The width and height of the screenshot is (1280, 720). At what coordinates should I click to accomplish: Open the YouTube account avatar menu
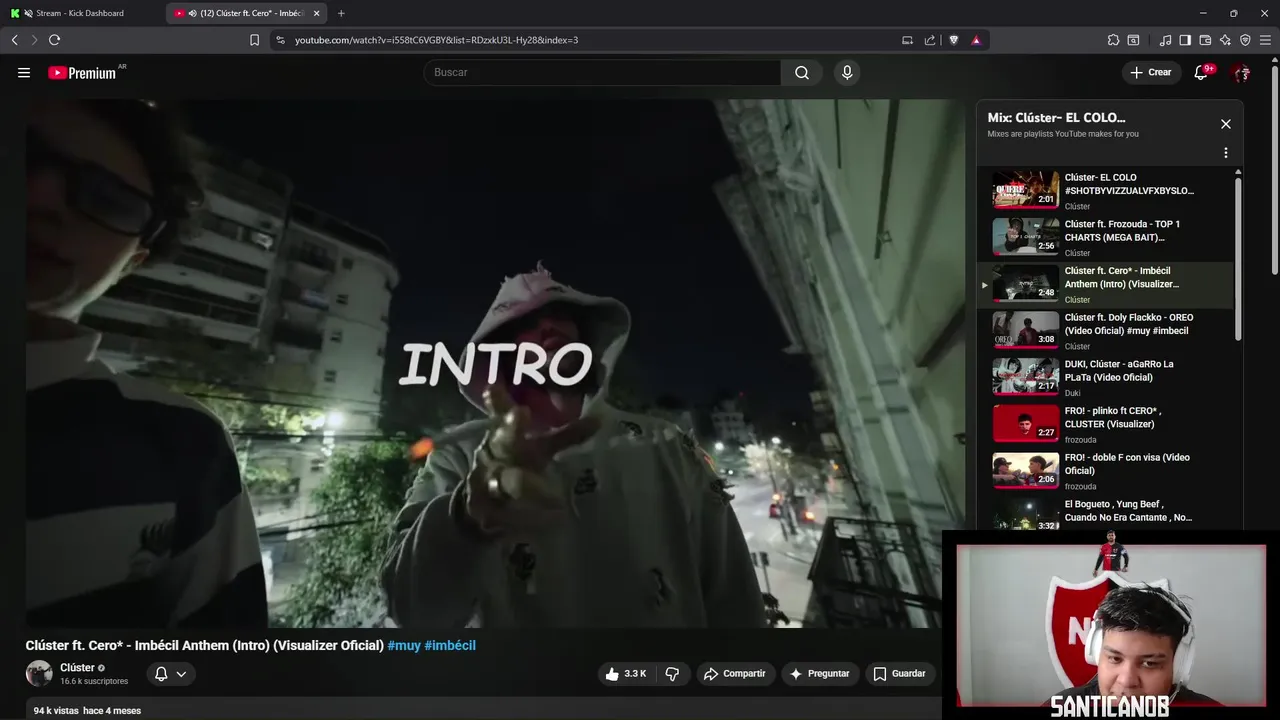coord(1241,73)
